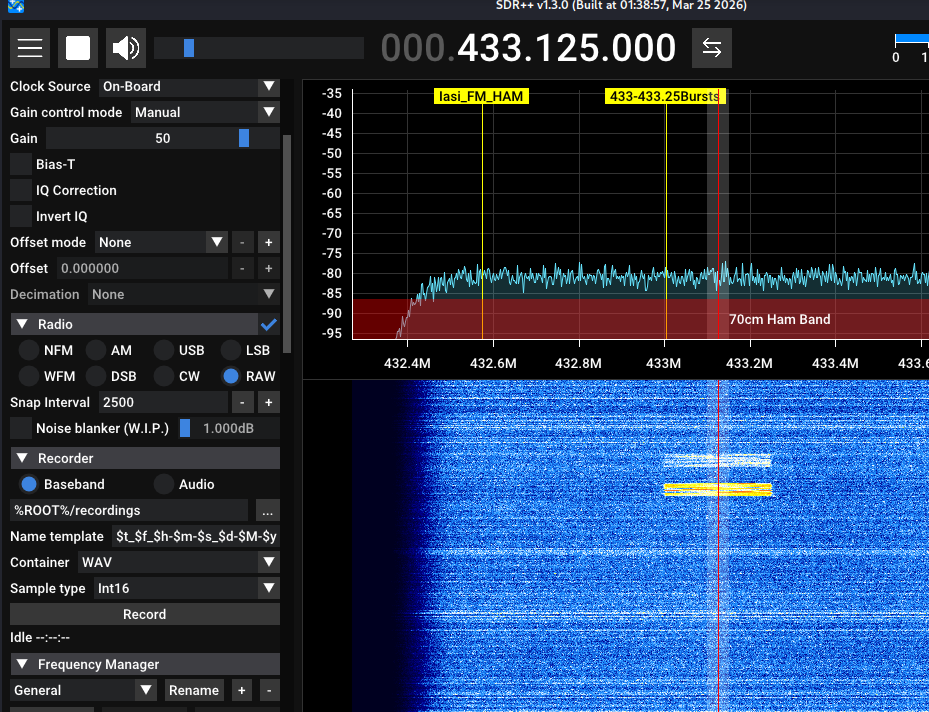Increase Offset with plus button
Image resolution: width=929 pixels, height=712 pixels.
tap(268, 269)
